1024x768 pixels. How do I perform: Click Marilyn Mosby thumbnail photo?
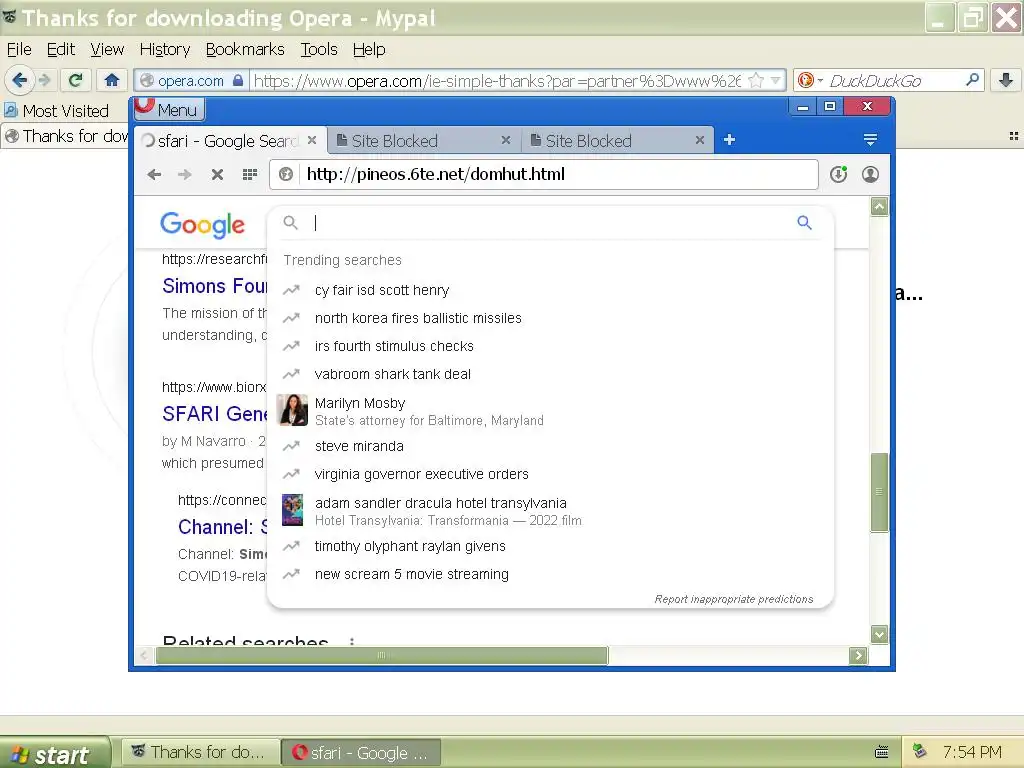(x=292, y=411)
